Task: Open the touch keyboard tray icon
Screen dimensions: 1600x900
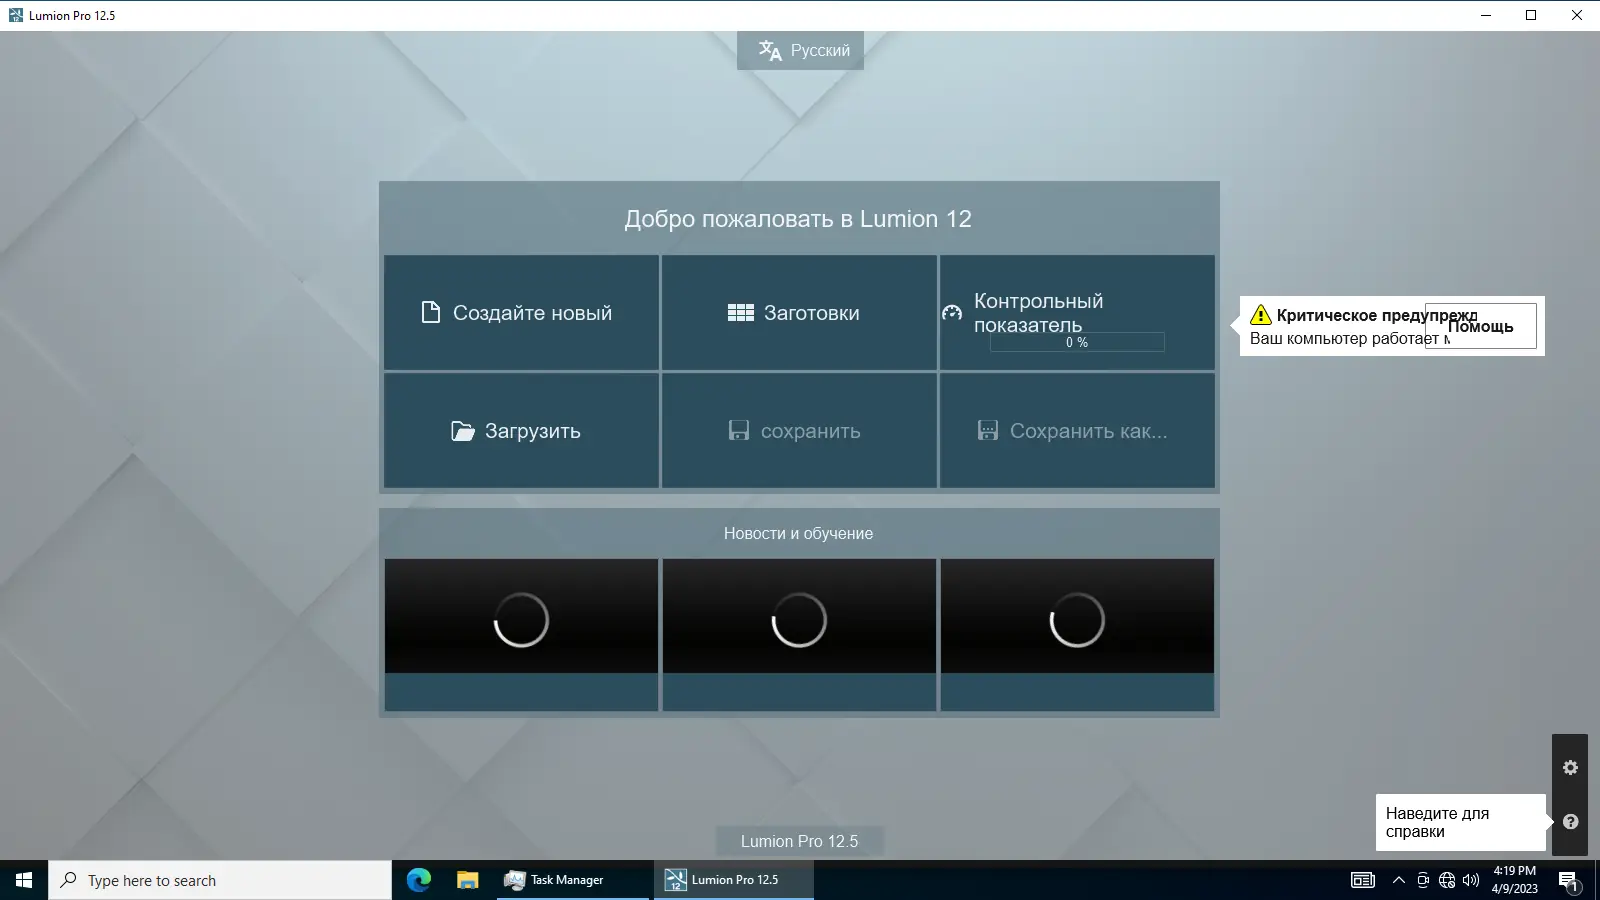Action: coord(1363,880)
